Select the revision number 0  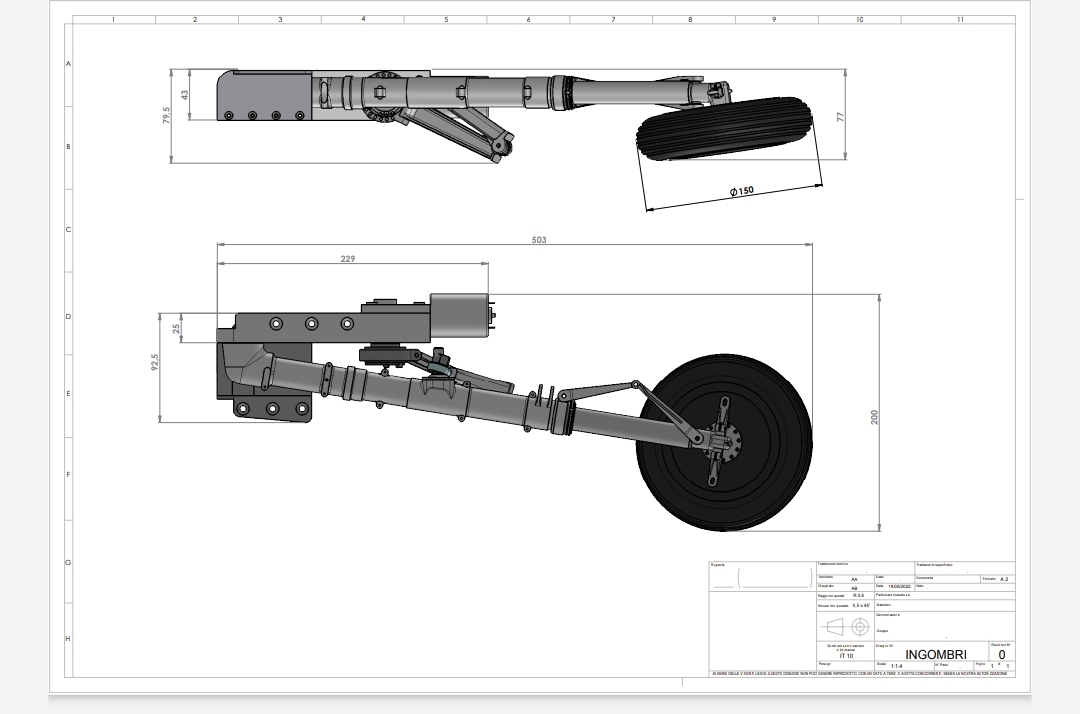pos(1002,655)
